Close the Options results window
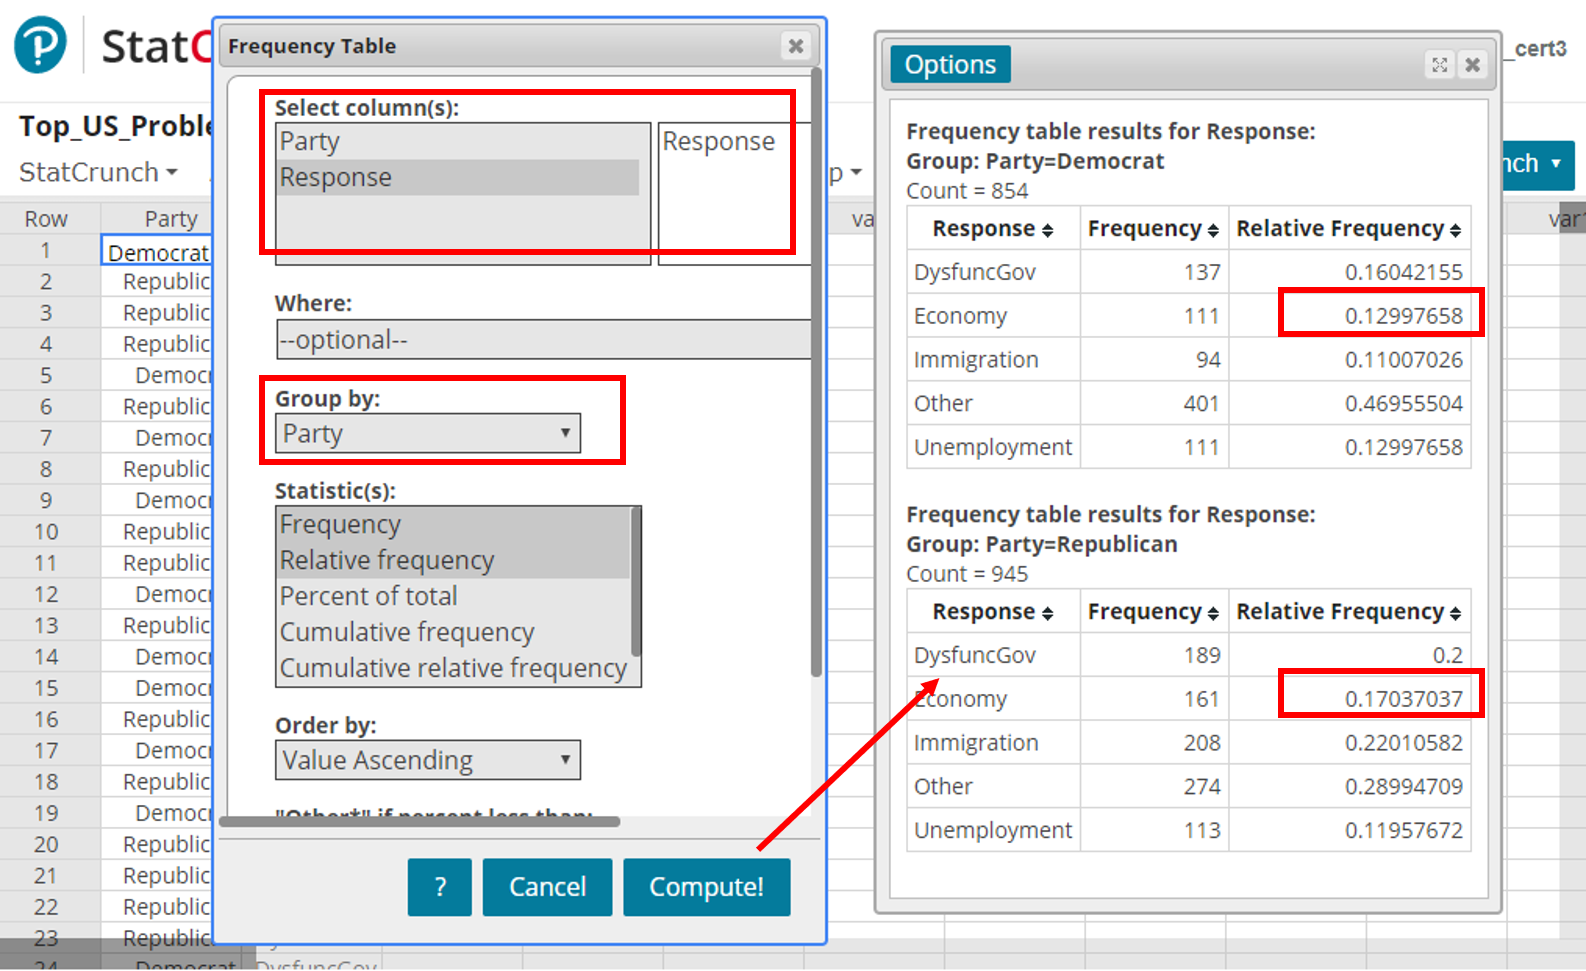The image size is (1586, 971). point(1472,65)
